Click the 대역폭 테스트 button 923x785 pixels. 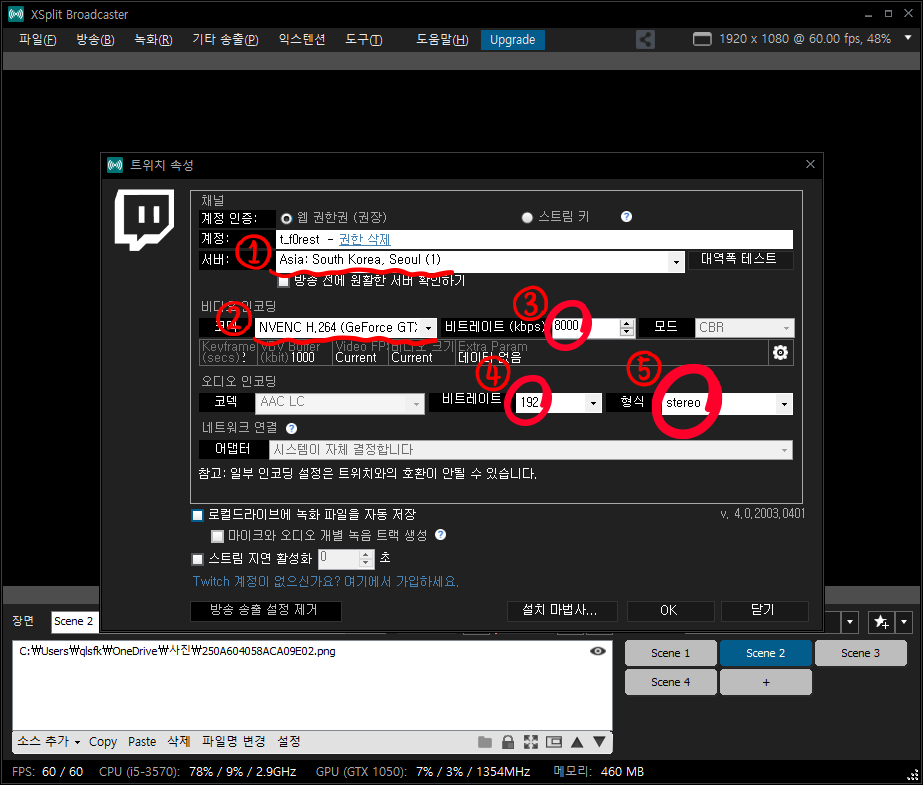[739, 259]
